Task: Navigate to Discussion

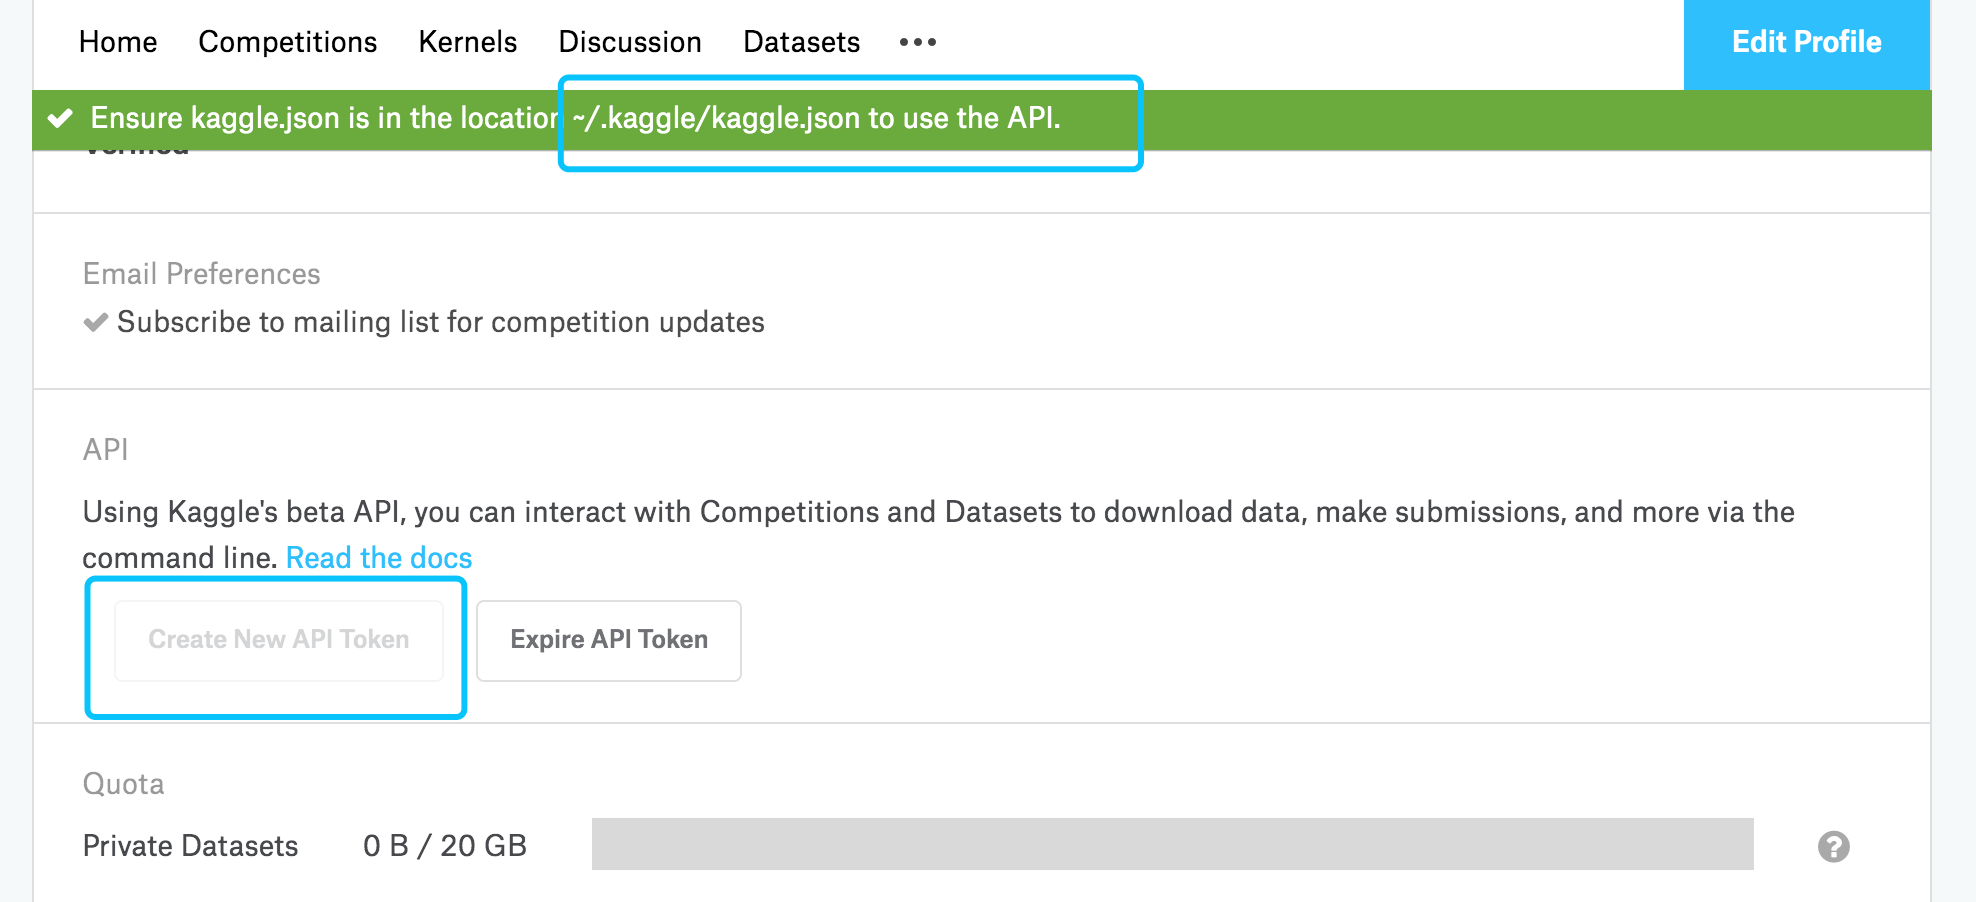Action: pos(630,42)
